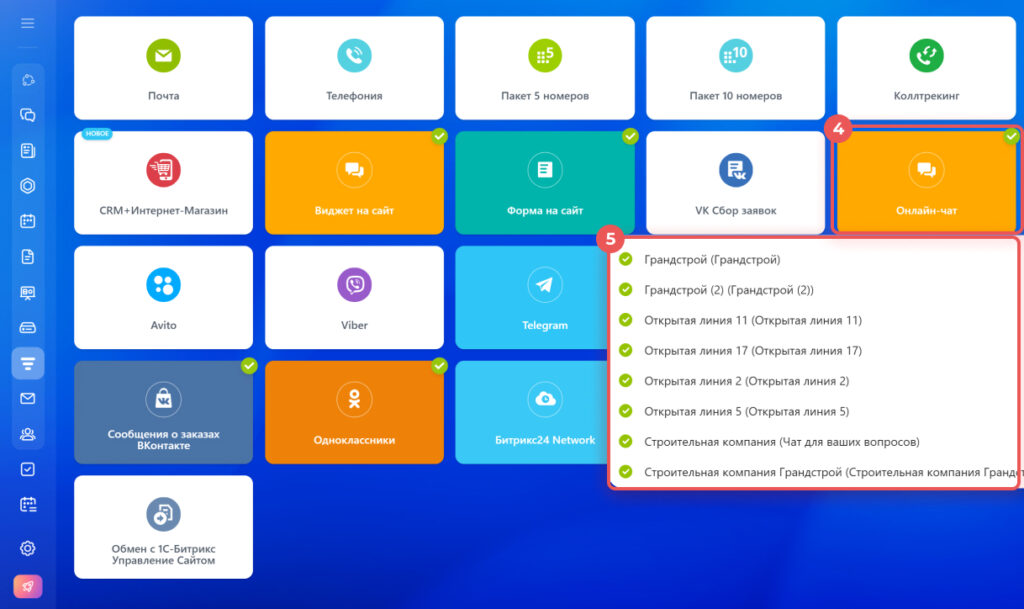Image resolution: width=1024 pixels, height=609 pixels.
Task: Open the hamburger menu in sidebar
Action: click(x=27, y=23)
